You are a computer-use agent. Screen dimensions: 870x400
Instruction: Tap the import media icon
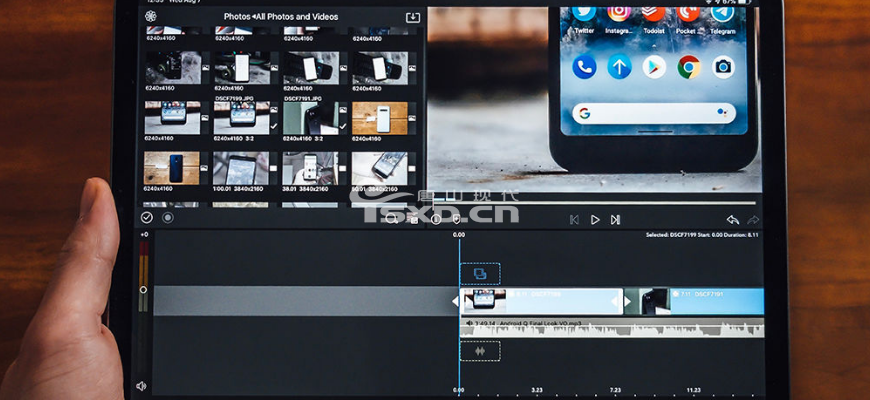tap(413, 17)
